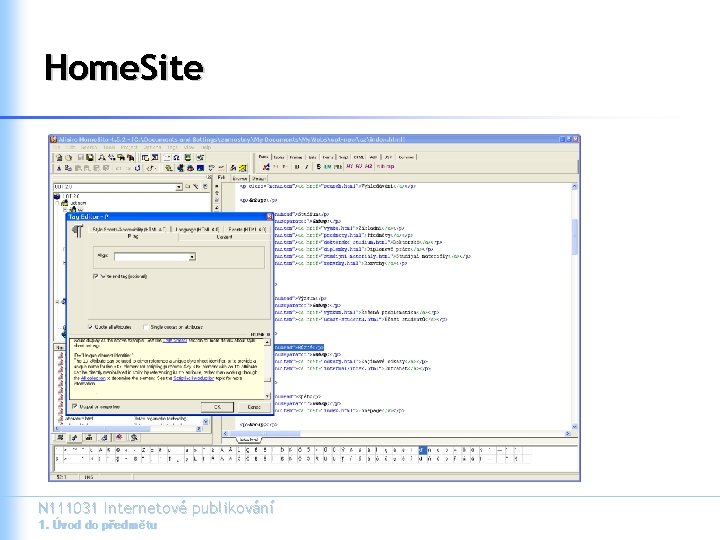Click the special characters omega toolbar icon
The width and height of the screenshot is (720, 540).
(x=176, y=158)
